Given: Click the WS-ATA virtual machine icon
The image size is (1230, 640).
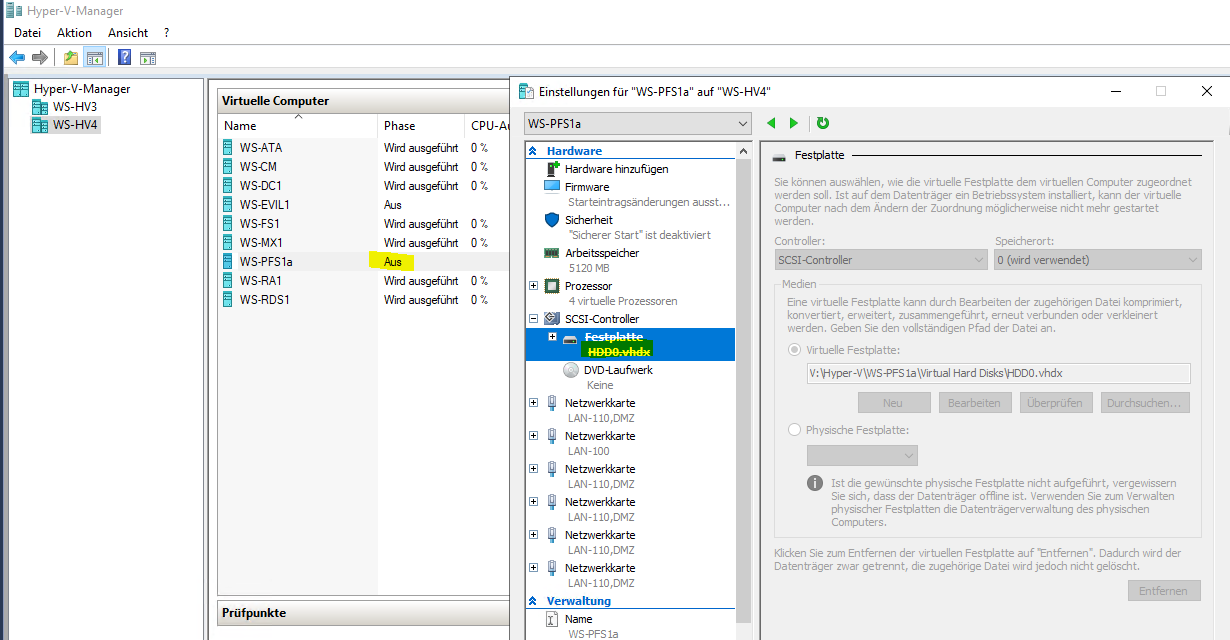Looking at the screenshot, I should point(229,147).
